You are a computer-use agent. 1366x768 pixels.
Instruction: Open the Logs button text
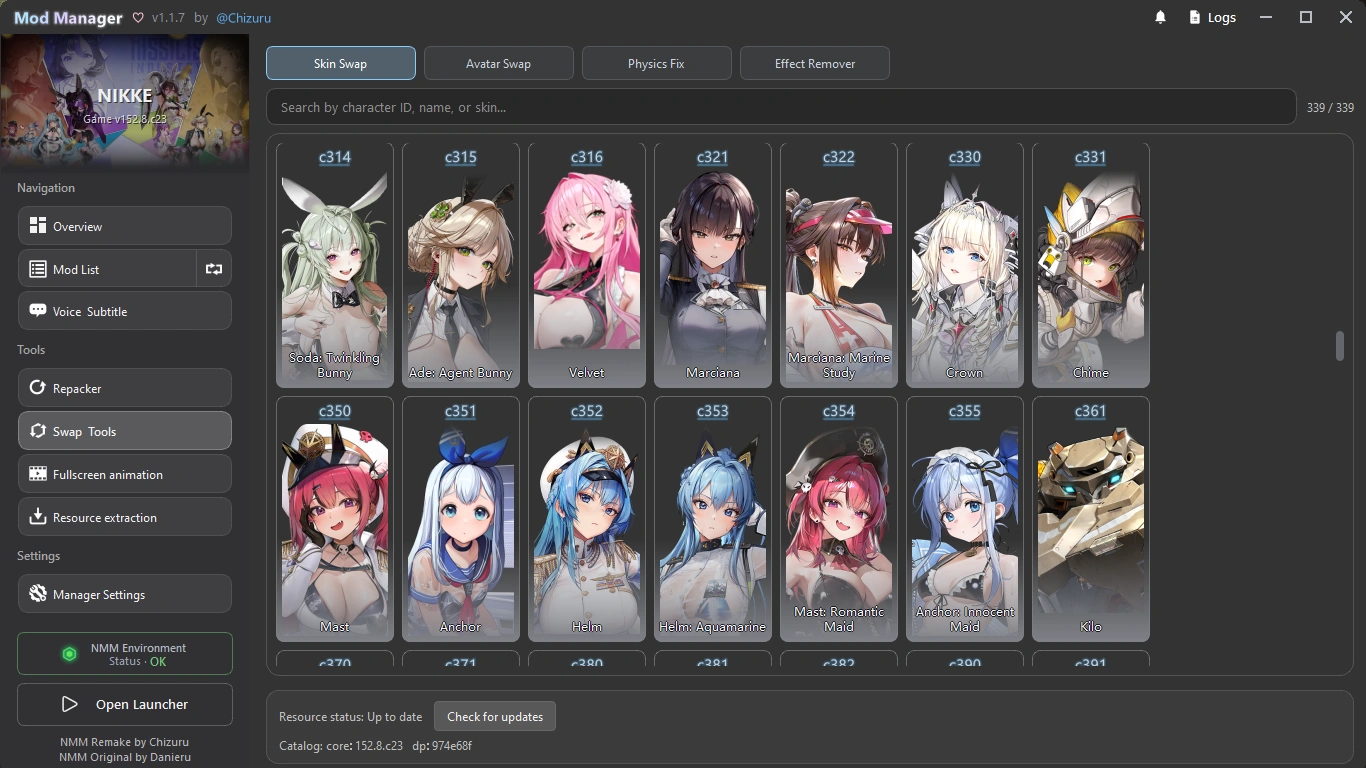[x=1222, y=17]
